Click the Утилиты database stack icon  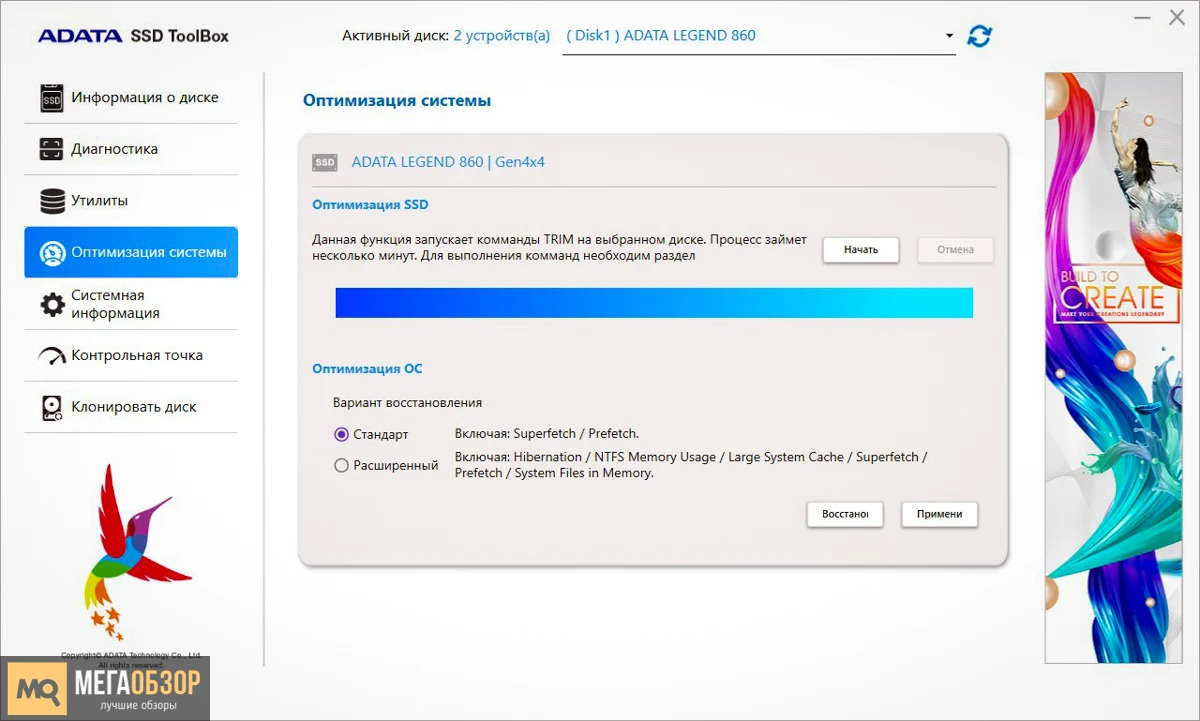(x=52, y=201)
